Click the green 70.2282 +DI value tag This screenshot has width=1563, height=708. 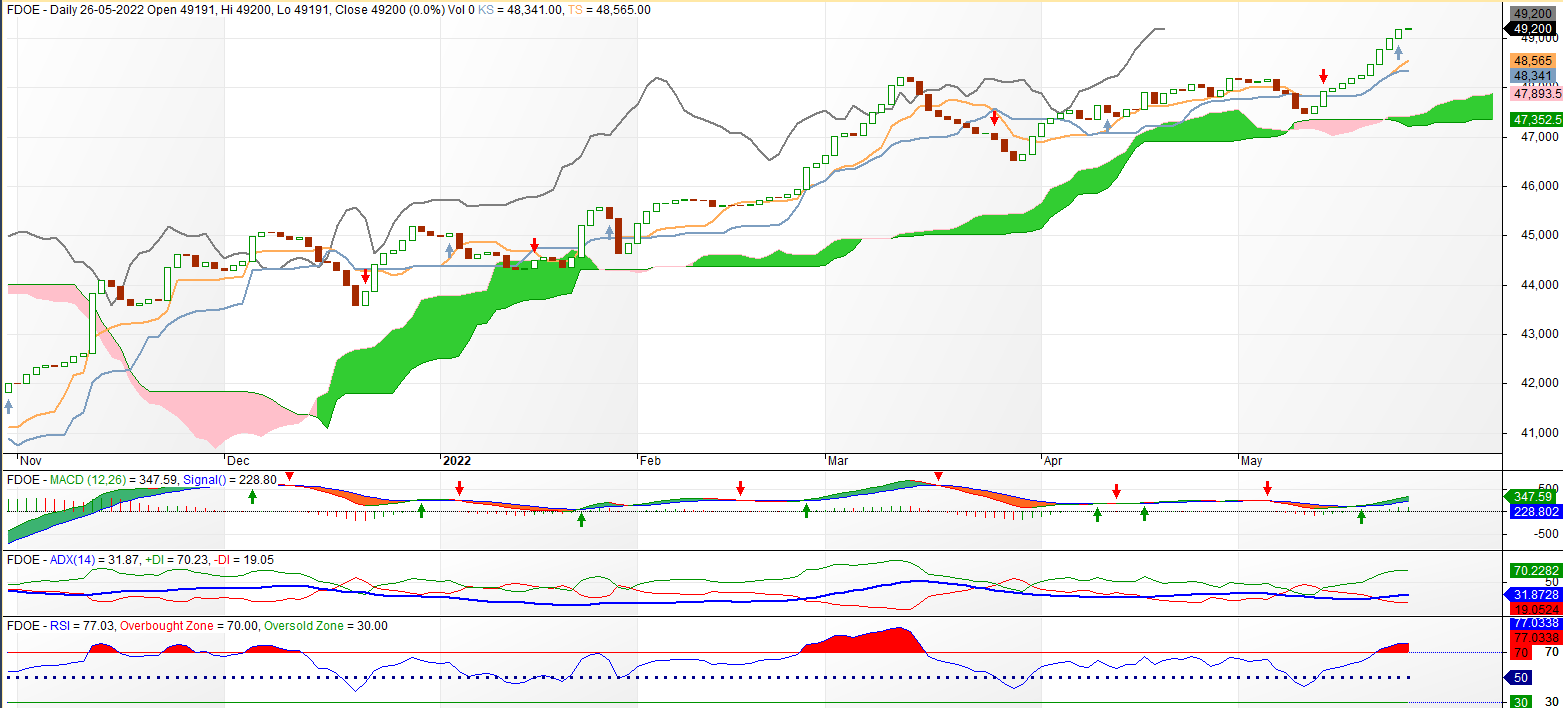(x=1531, y=571)
